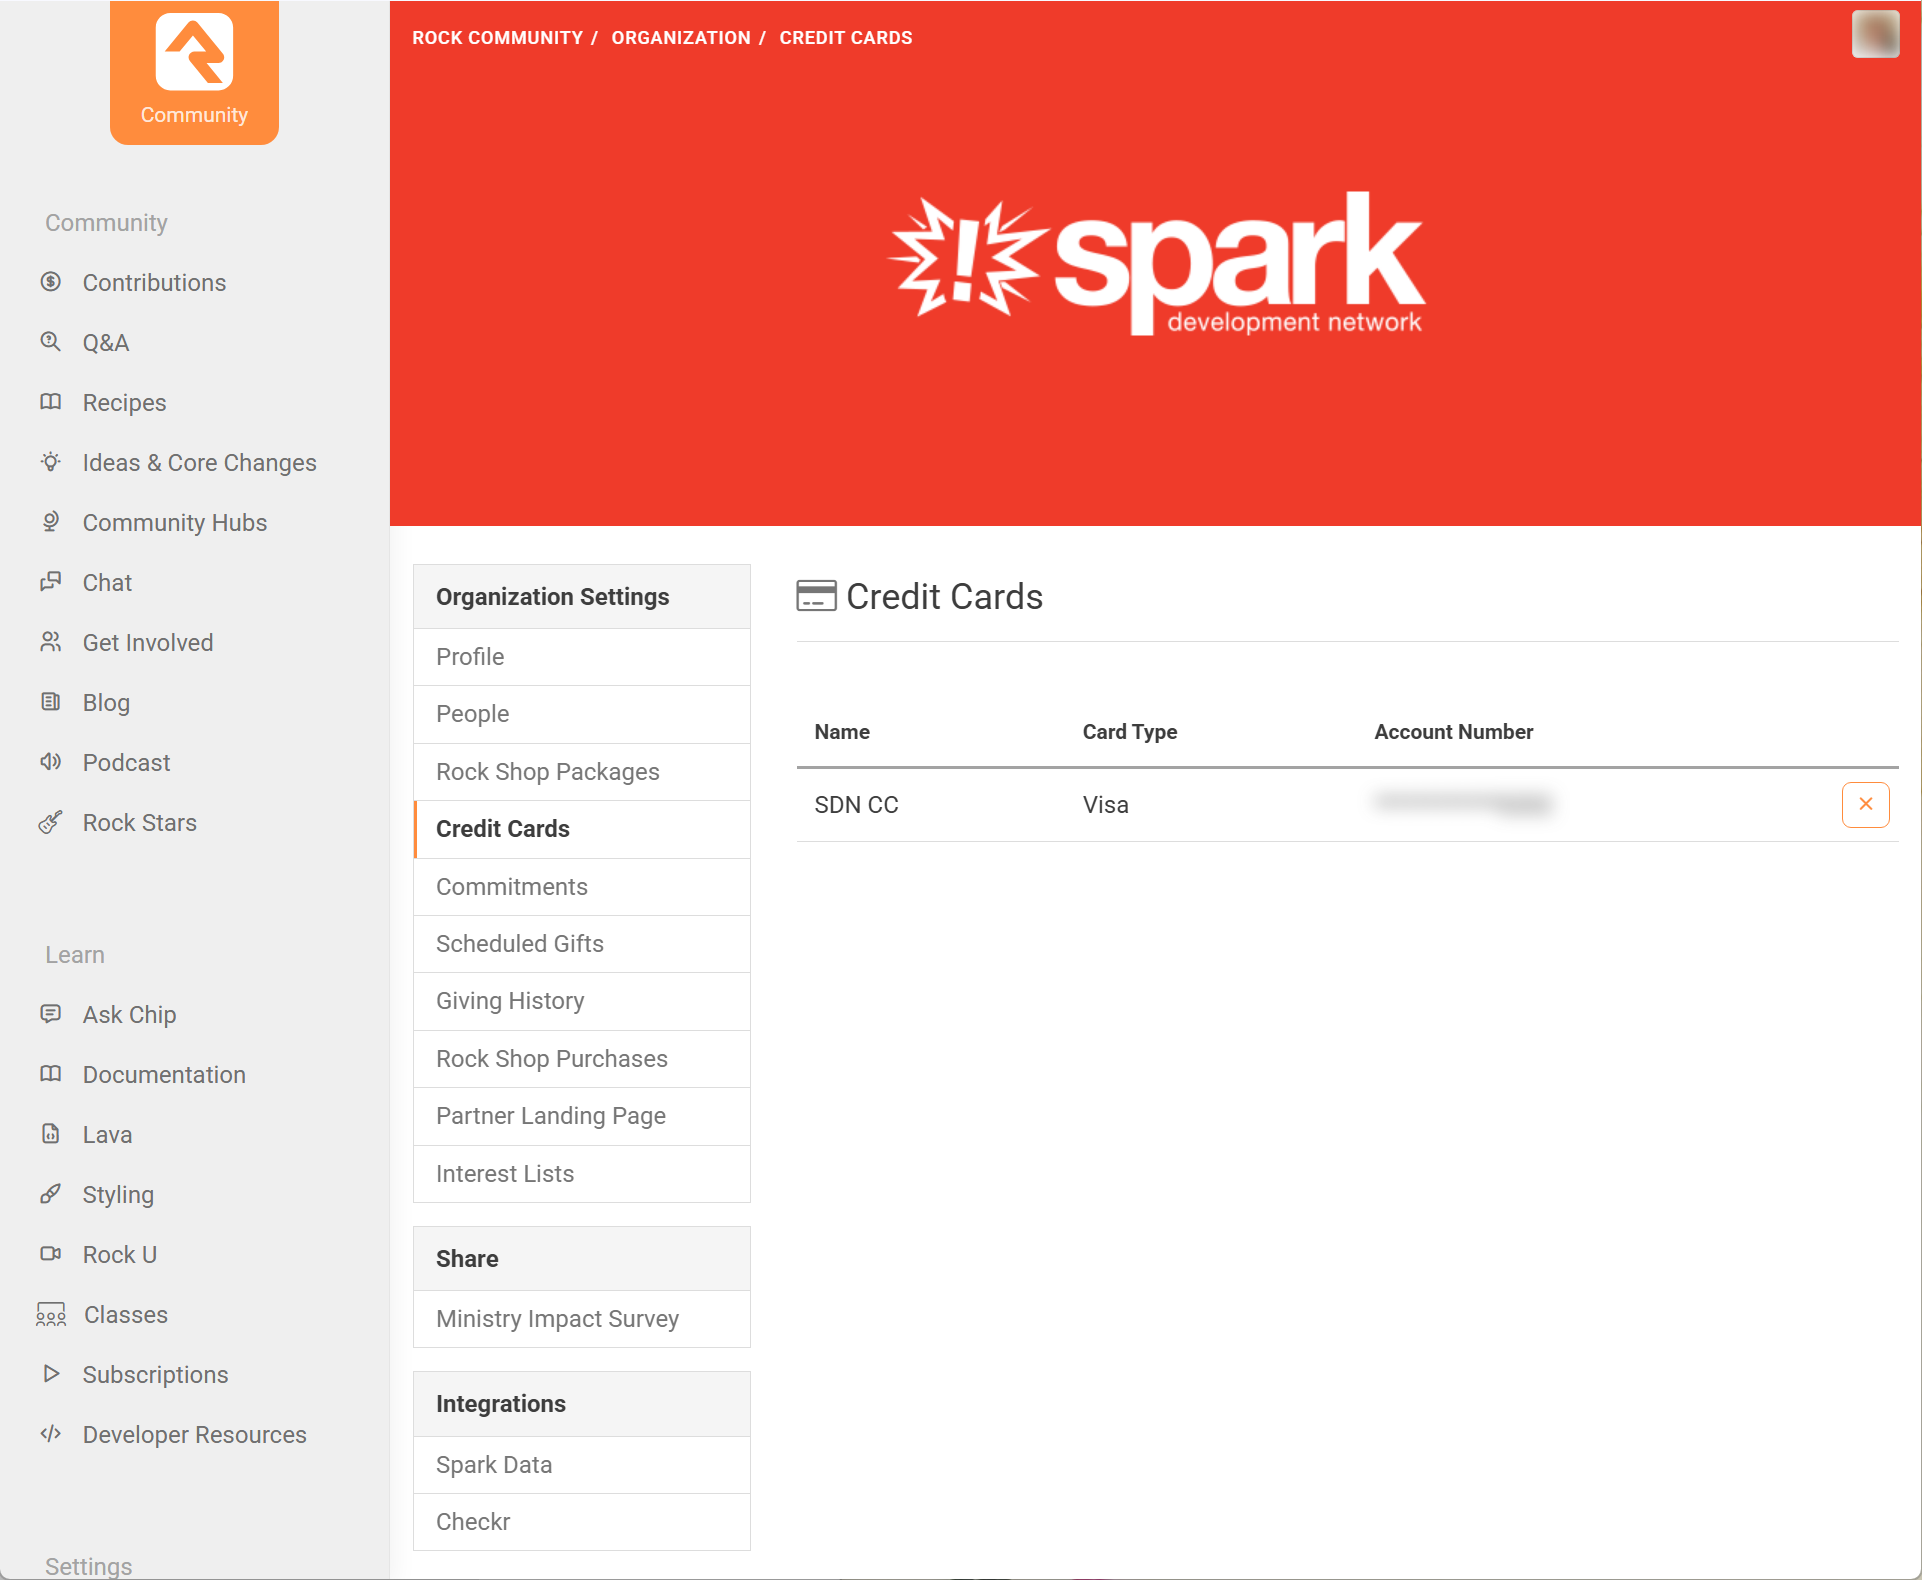The height and width of the screenshot is (1580, 1922).
Task: Go to Rock Community breadcrumb
Action: click(x=497, y=38)
